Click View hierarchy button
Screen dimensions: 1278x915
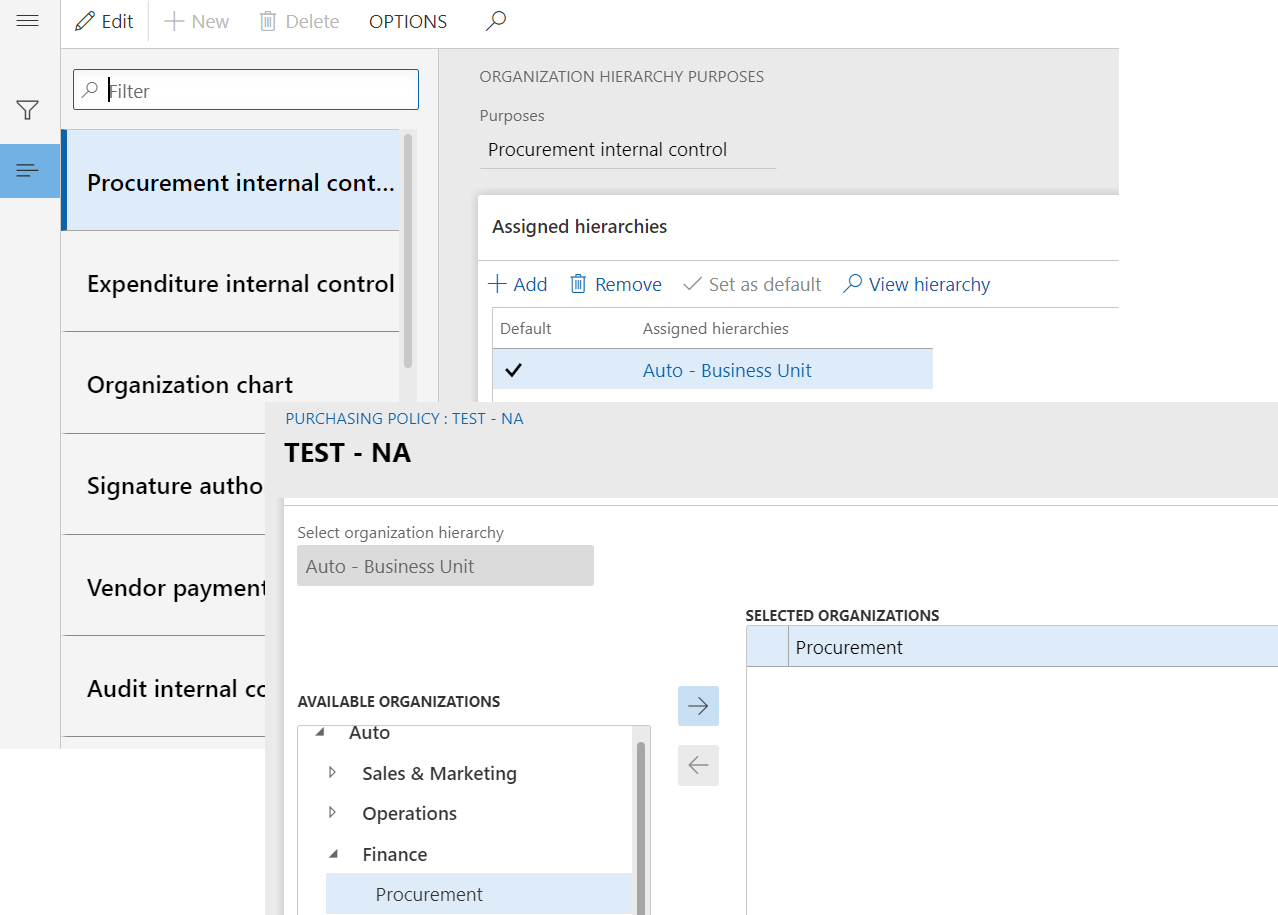[x=917, y=285]
